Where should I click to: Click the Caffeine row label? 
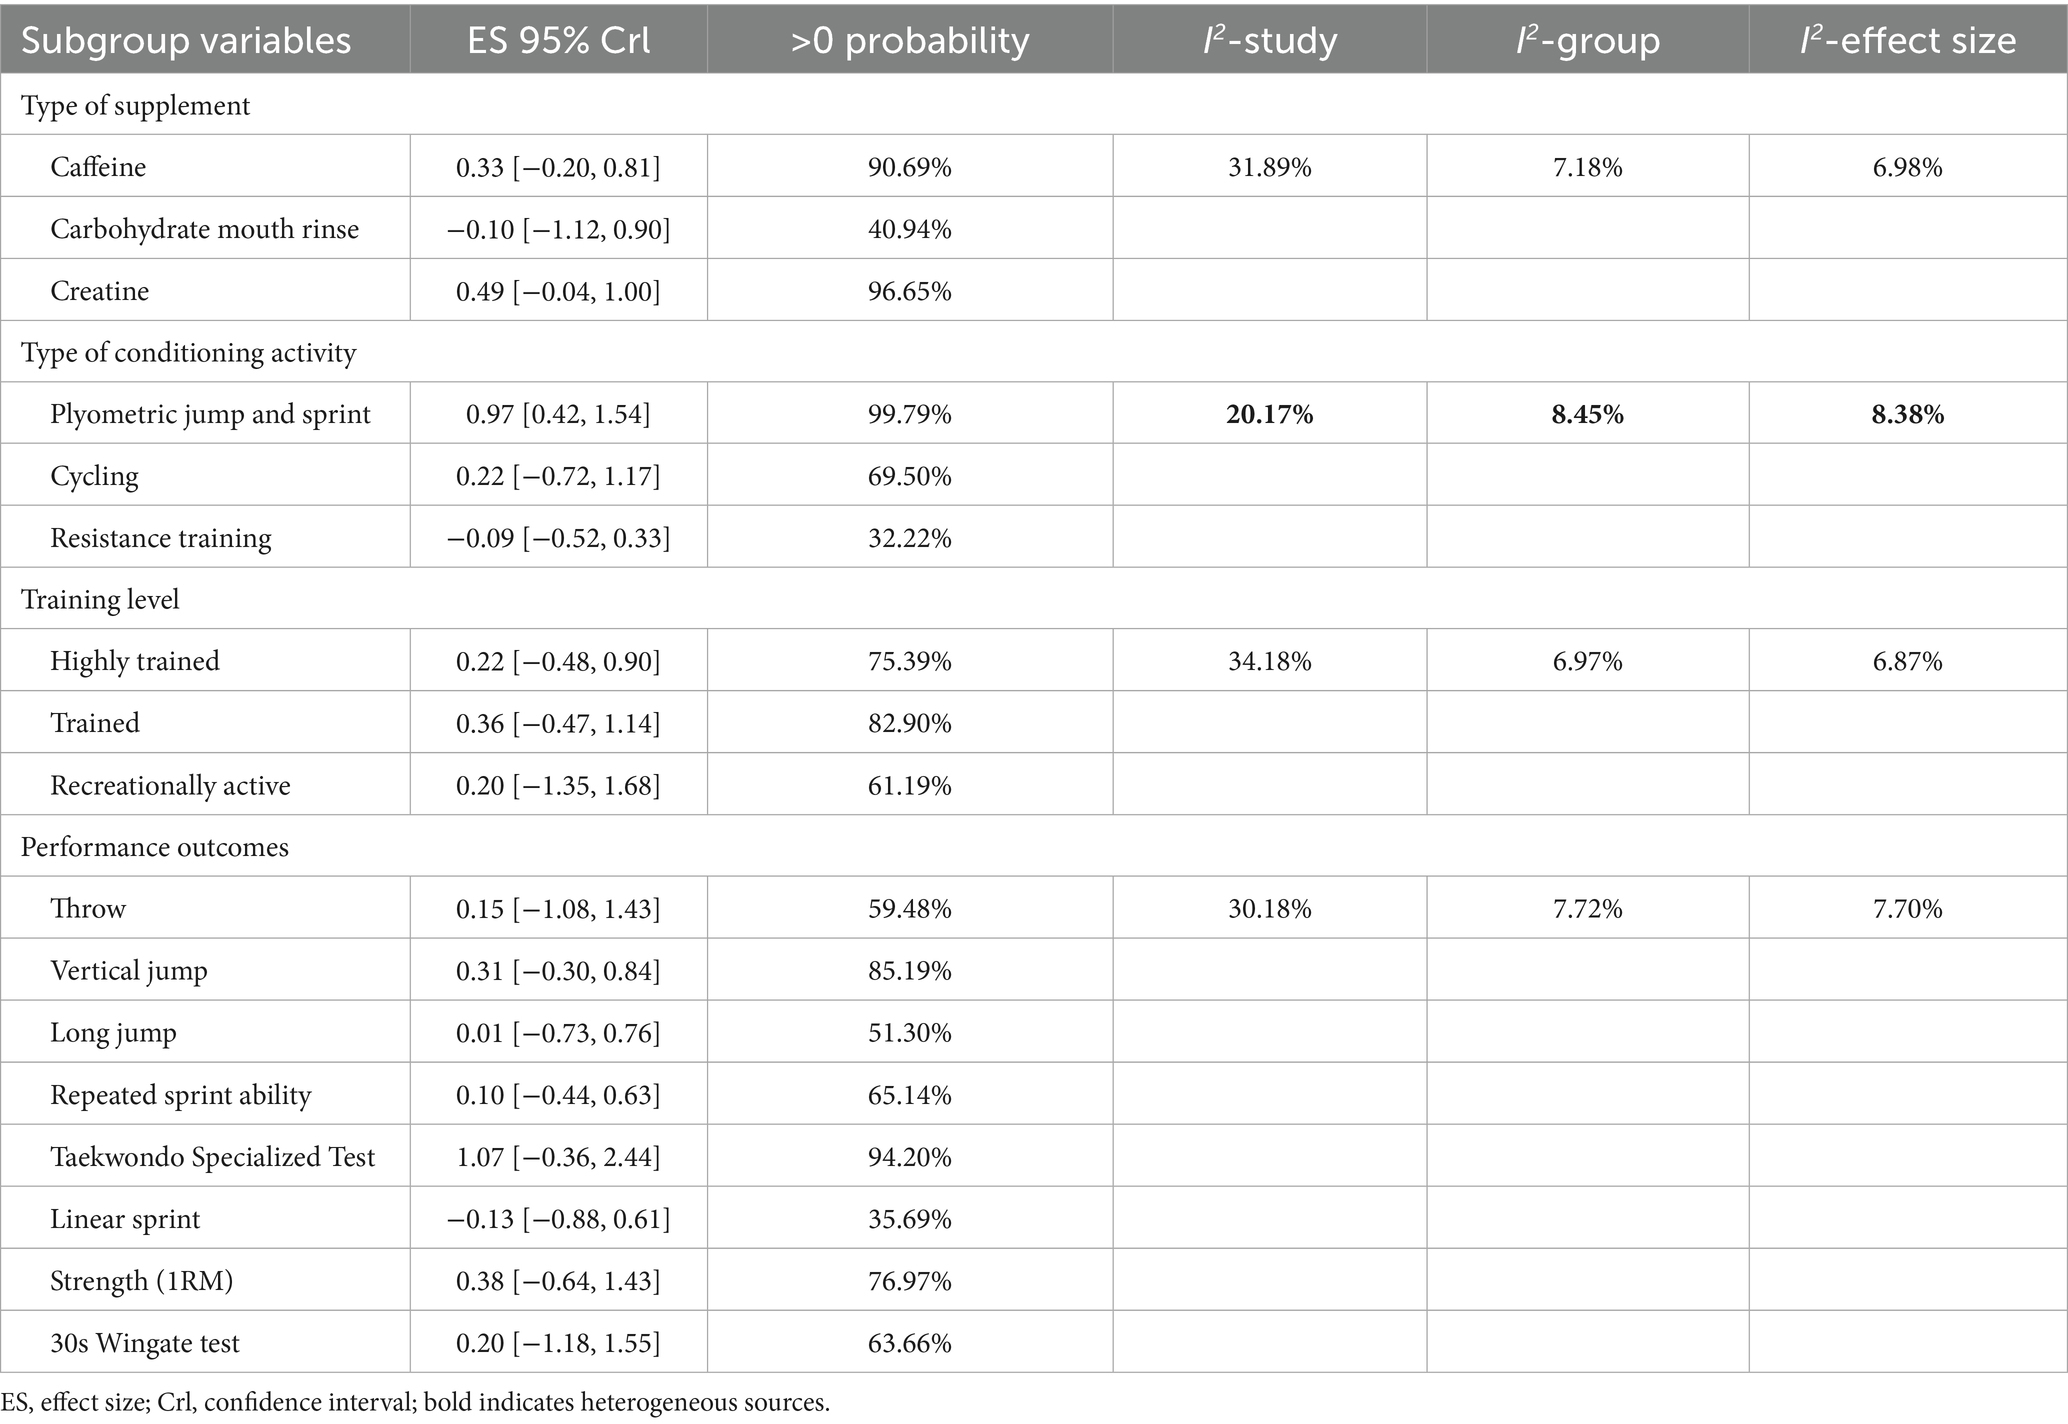(x=98, y=167)
